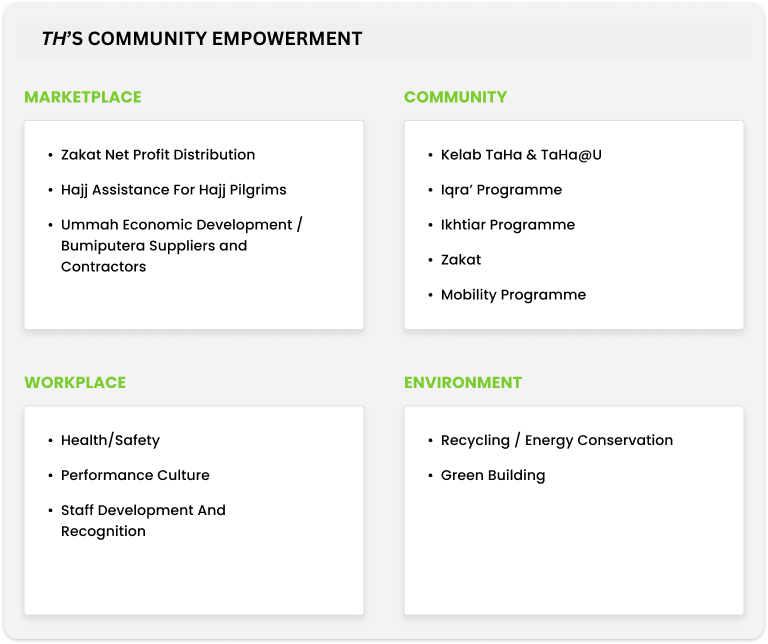
Task: Select the COMMUNITY heading
Action: [456, 97]
